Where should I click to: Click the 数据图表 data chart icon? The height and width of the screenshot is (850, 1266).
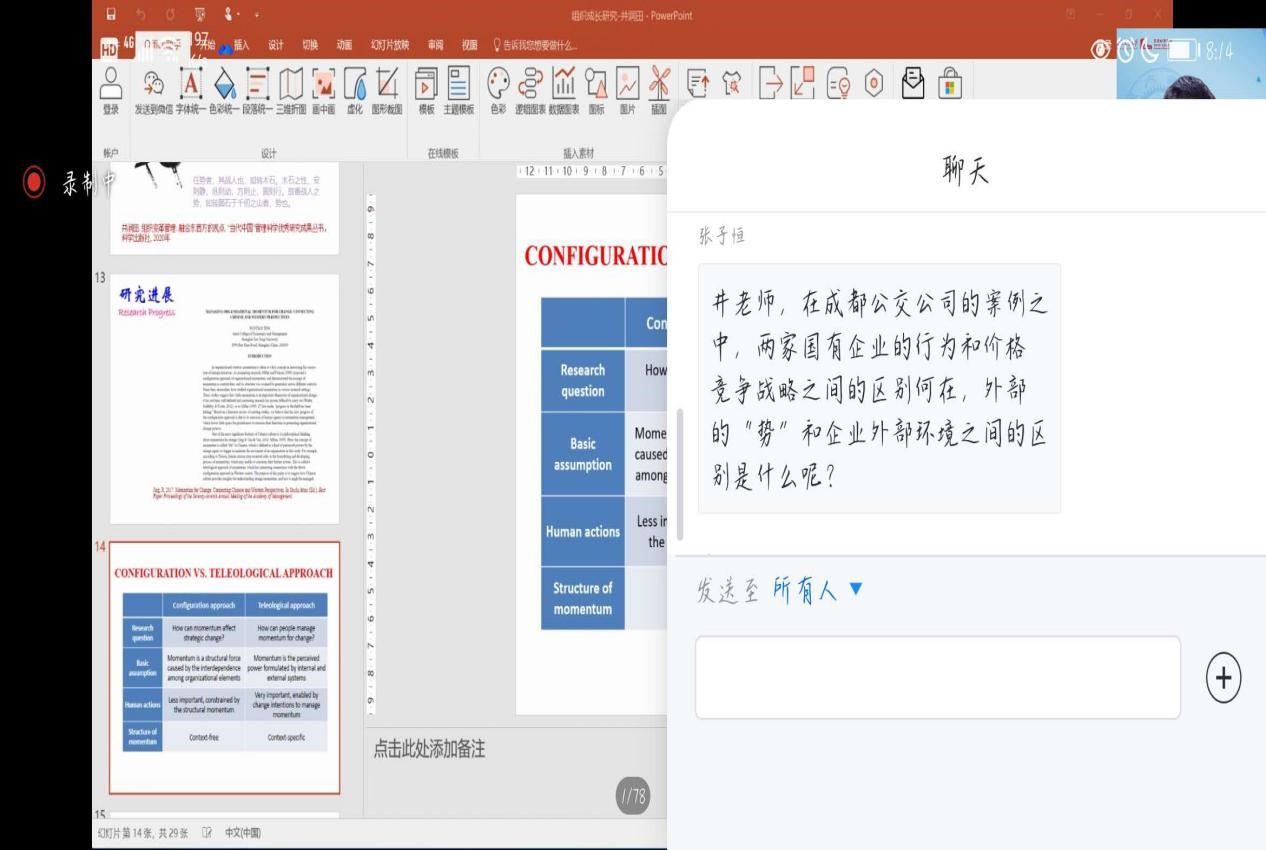(564, 85)
